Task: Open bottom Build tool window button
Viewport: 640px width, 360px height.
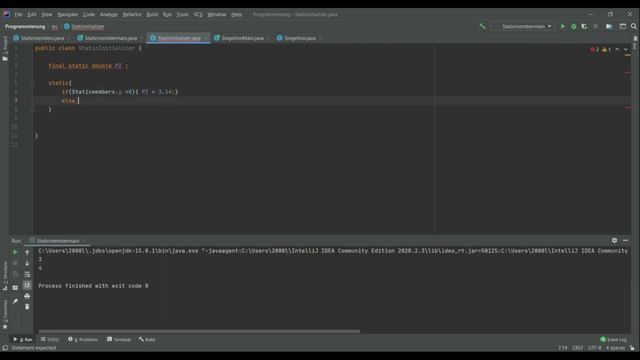Action: 147,339
